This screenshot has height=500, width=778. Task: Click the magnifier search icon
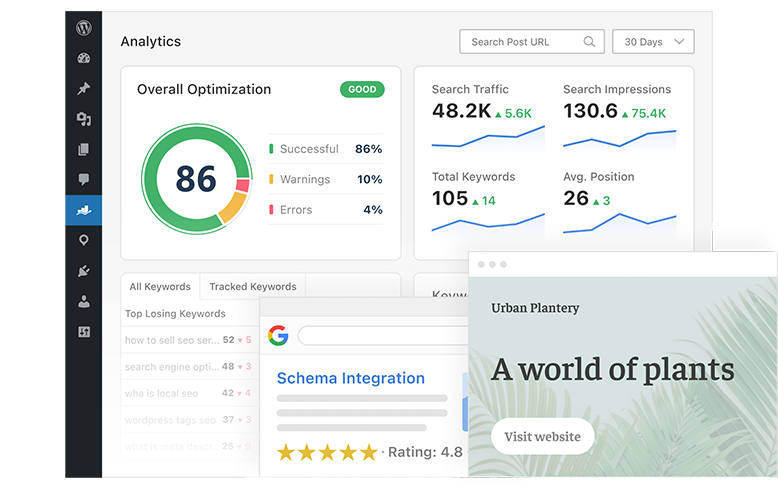click(x=589, y=42)
